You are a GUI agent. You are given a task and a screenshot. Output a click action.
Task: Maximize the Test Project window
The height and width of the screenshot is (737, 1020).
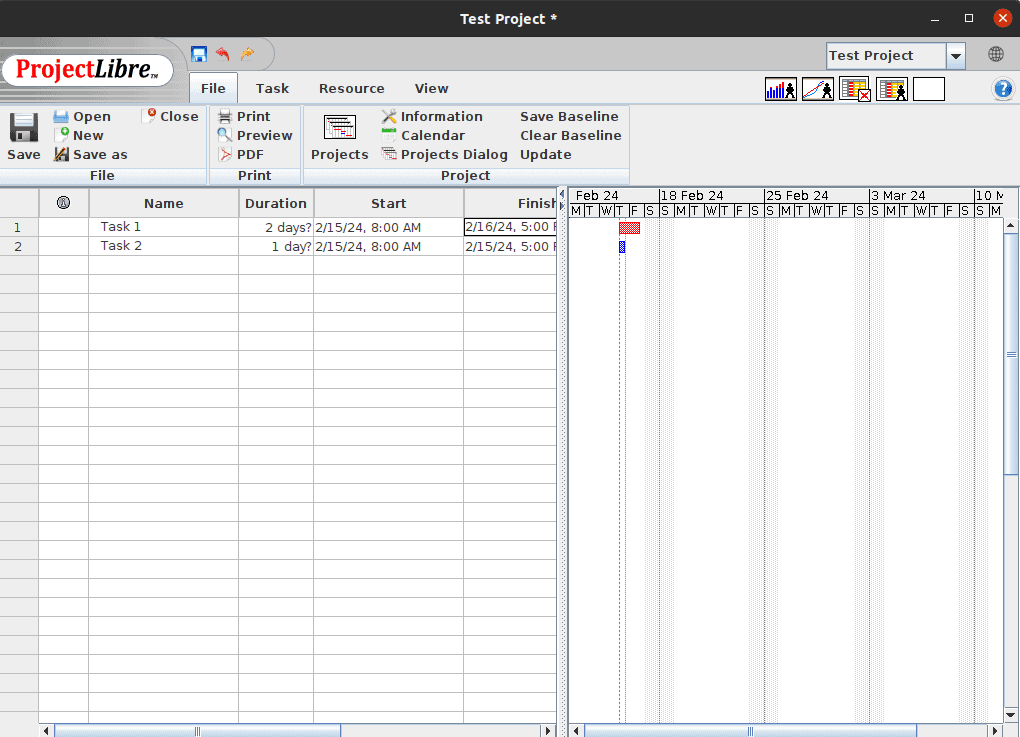click(x=969, y=18)
